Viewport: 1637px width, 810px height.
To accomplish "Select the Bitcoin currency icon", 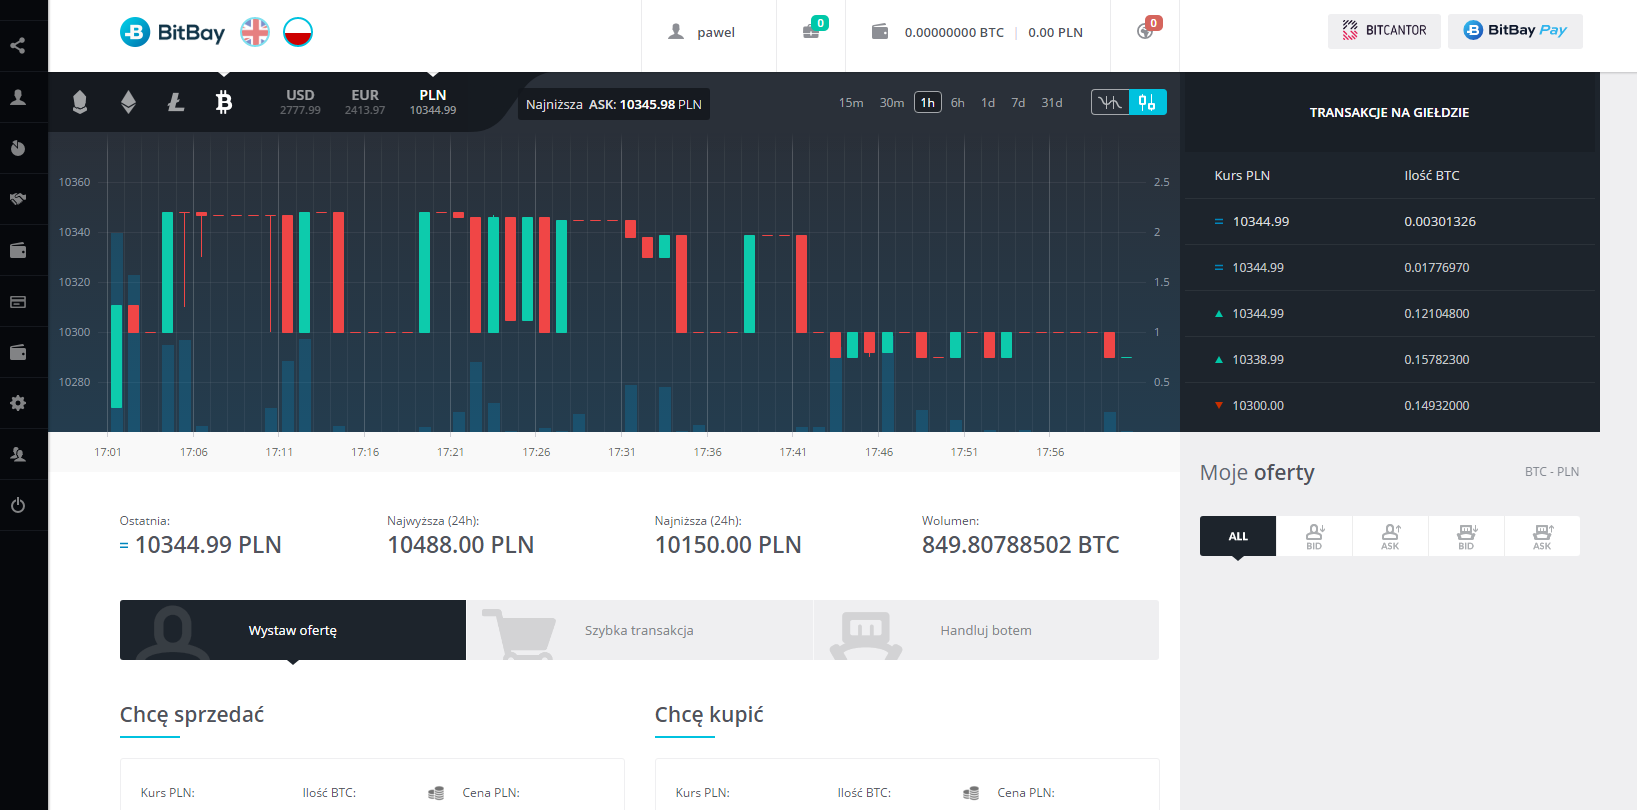I will 224,101.
